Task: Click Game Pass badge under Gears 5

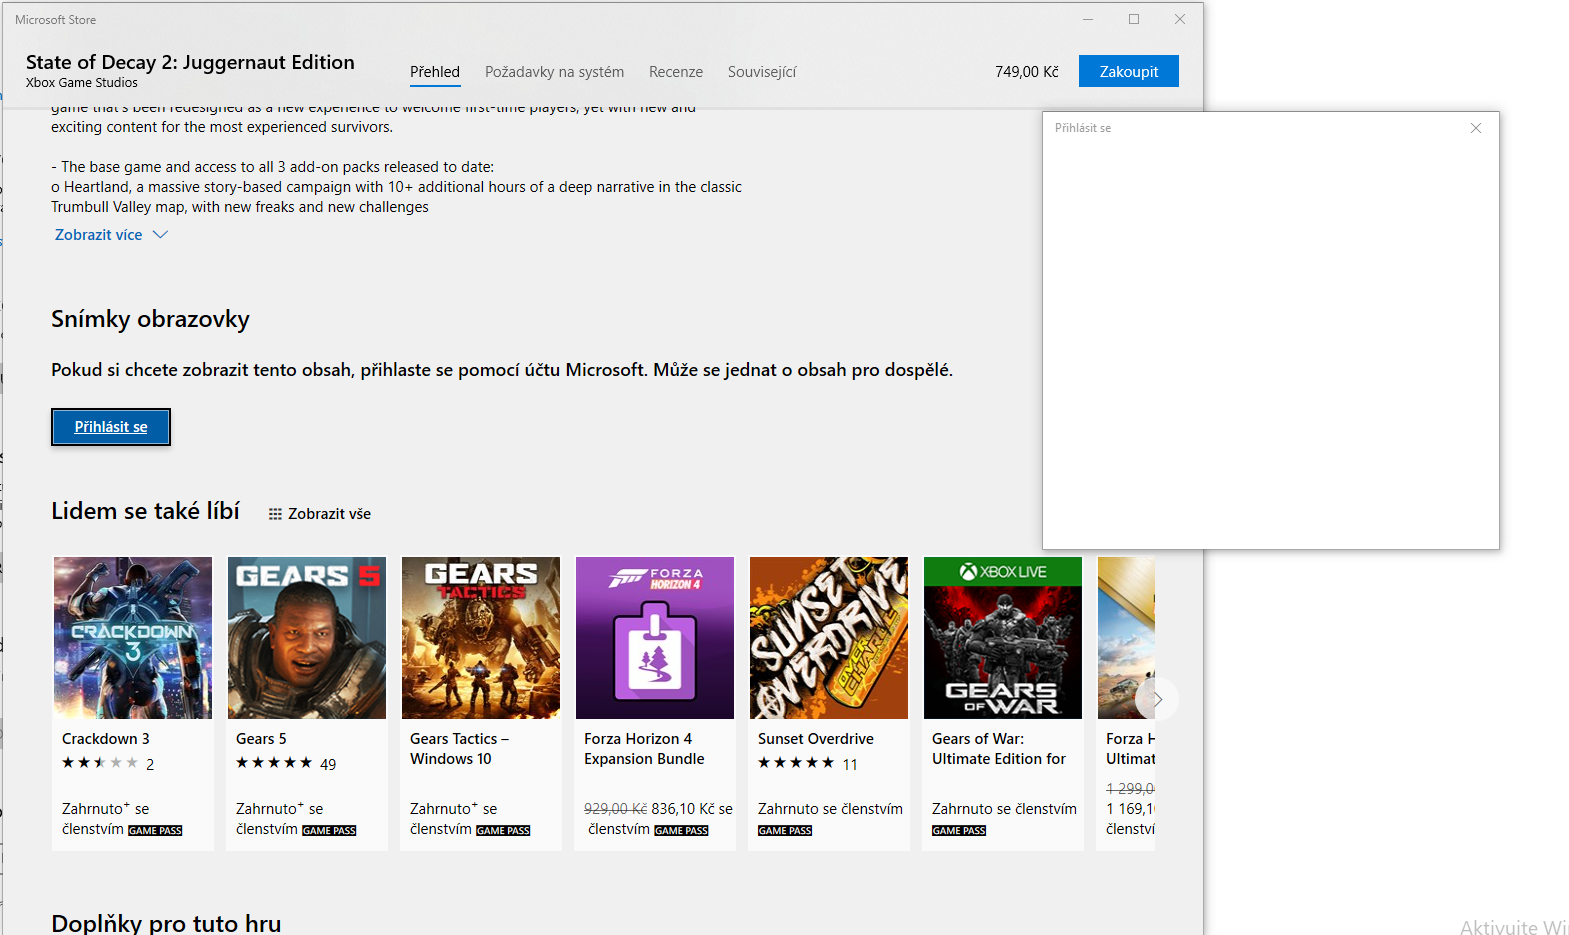Action: point(329,831)
